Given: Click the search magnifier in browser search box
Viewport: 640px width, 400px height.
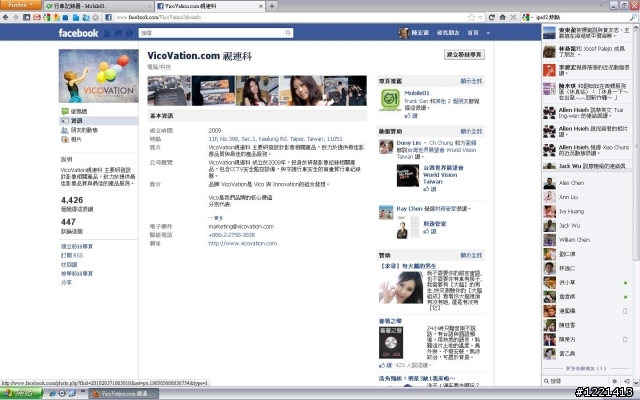Looking at the screenshot, I should tap(633, 17).
